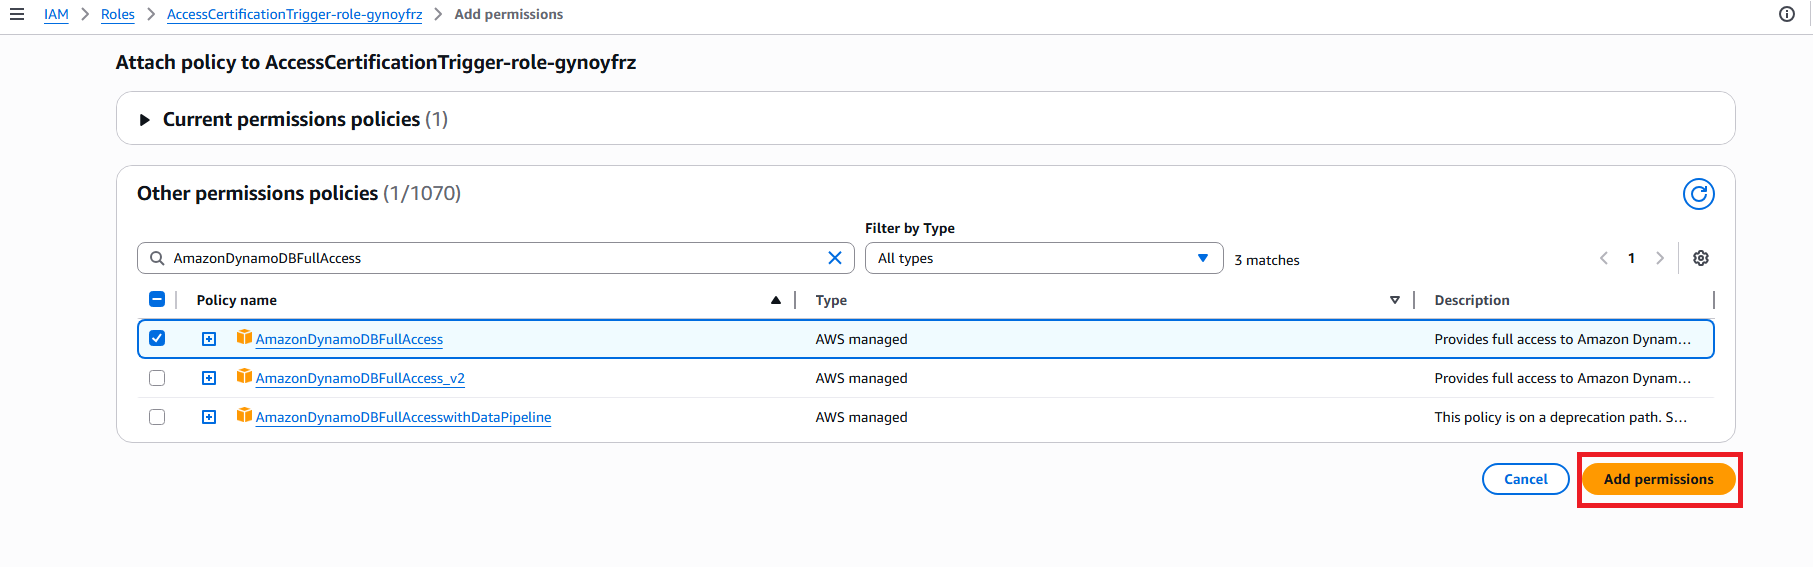The width and height of the screenshot is (1813, 567).
Task: Clear the policy search field
Action: click(x=835, y=258)
